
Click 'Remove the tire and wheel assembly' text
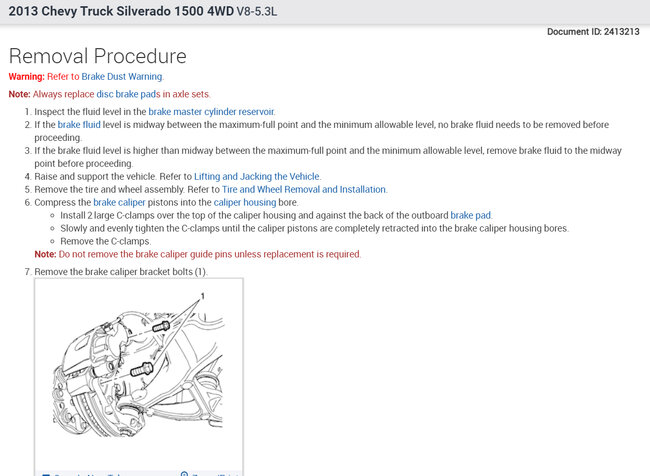[x=109, y=189]
